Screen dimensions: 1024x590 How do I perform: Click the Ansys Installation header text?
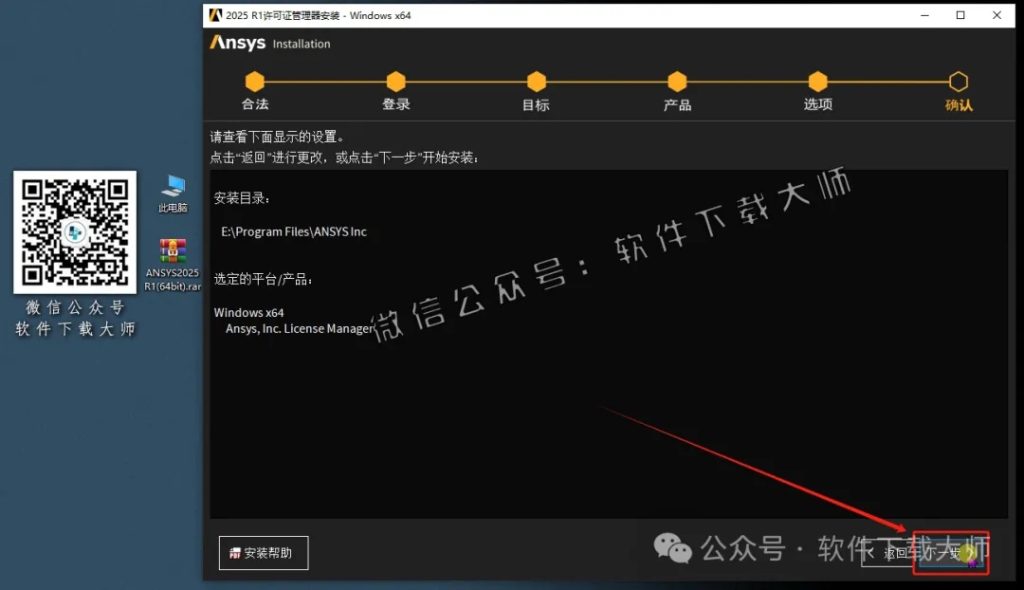pyautogui.click(x=270, y=43)
